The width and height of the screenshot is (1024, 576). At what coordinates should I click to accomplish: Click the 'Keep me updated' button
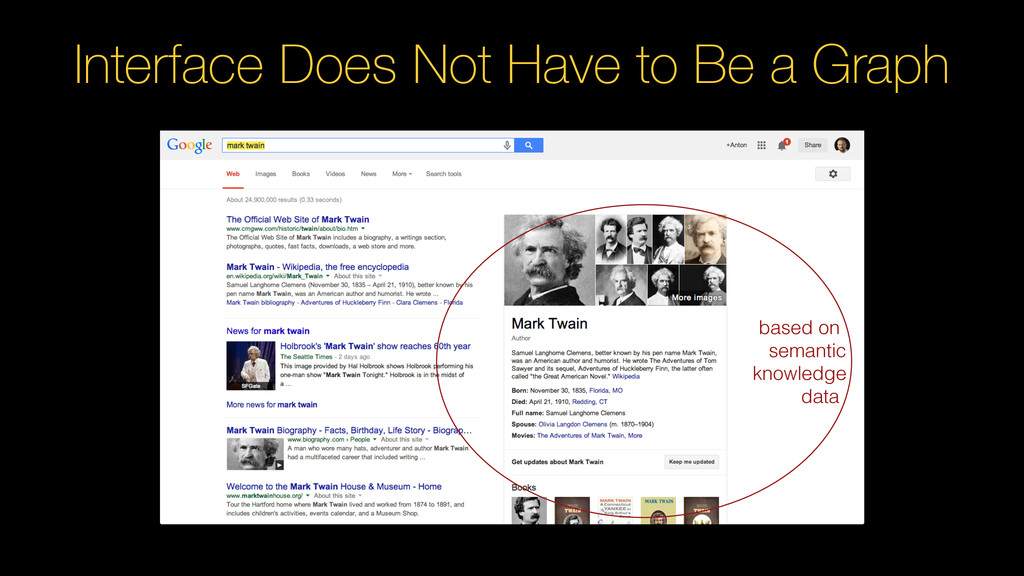tap(692, 462)
